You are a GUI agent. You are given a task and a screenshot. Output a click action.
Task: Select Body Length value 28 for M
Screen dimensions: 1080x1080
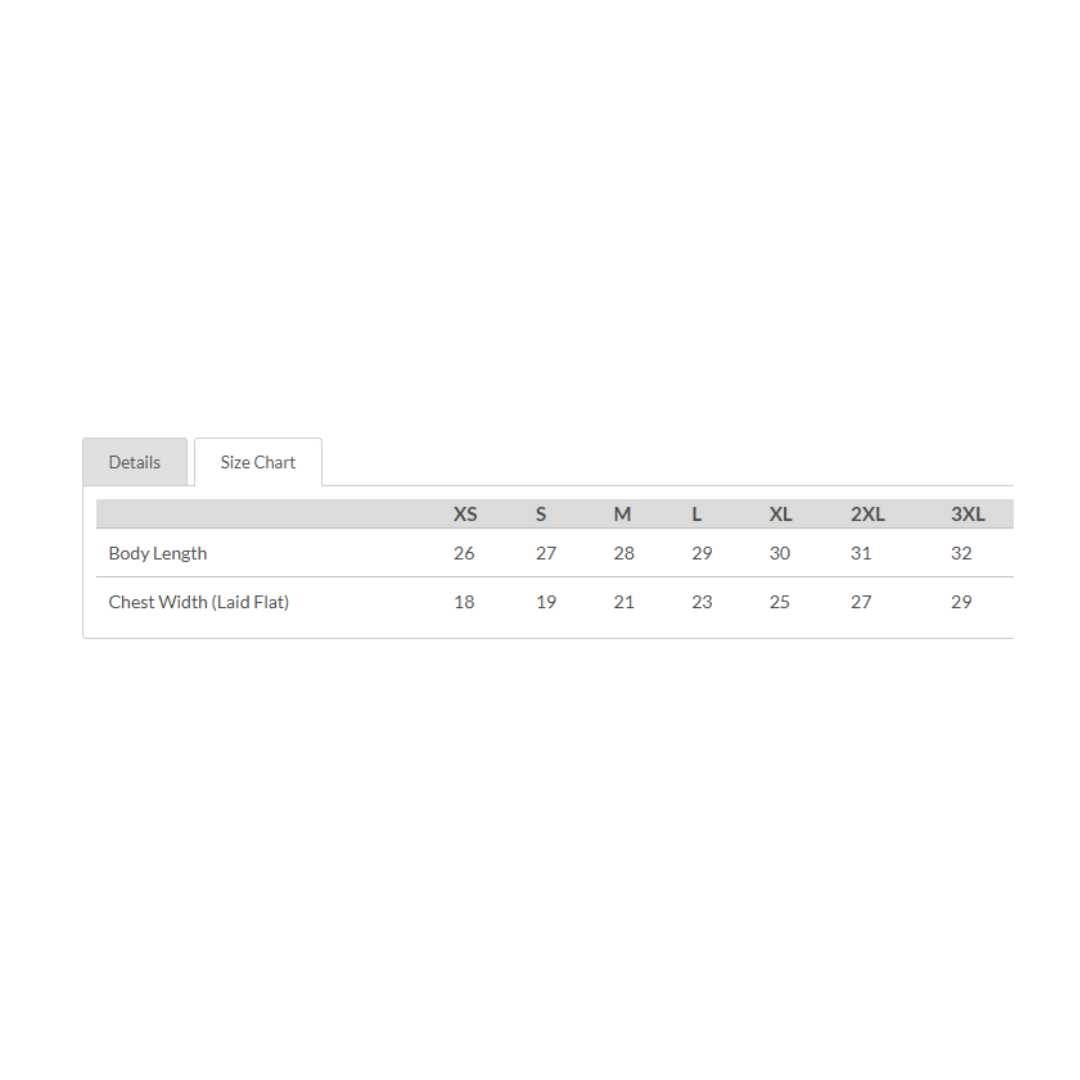[624, 553]
